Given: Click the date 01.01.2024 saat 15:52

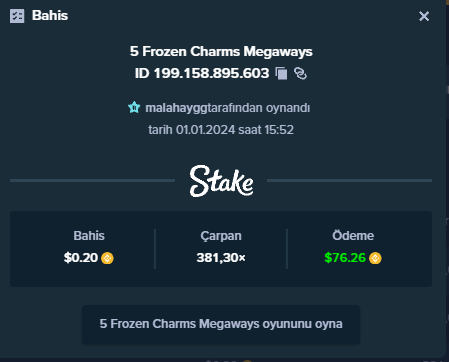Looking at the screenshot, I should tap(235, 130).
